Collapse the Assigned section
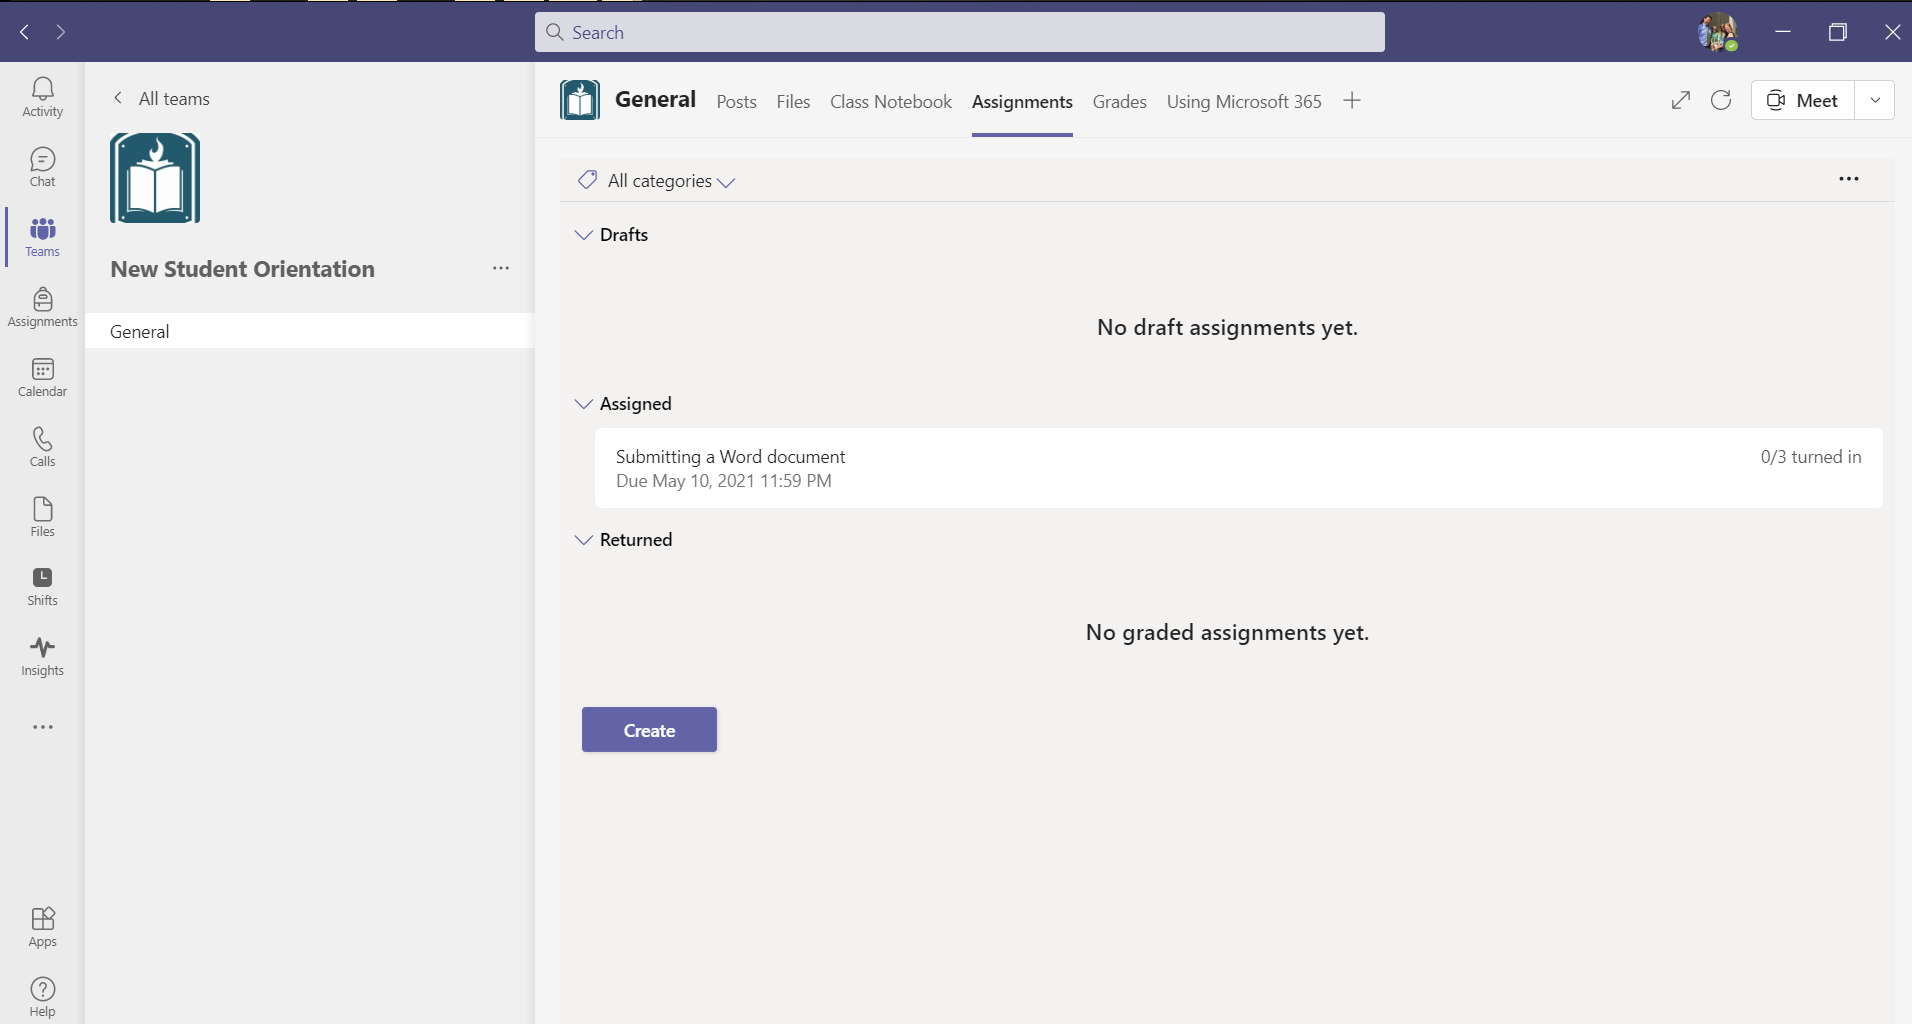The image size is (1912, 1024). tap(584, 404)
